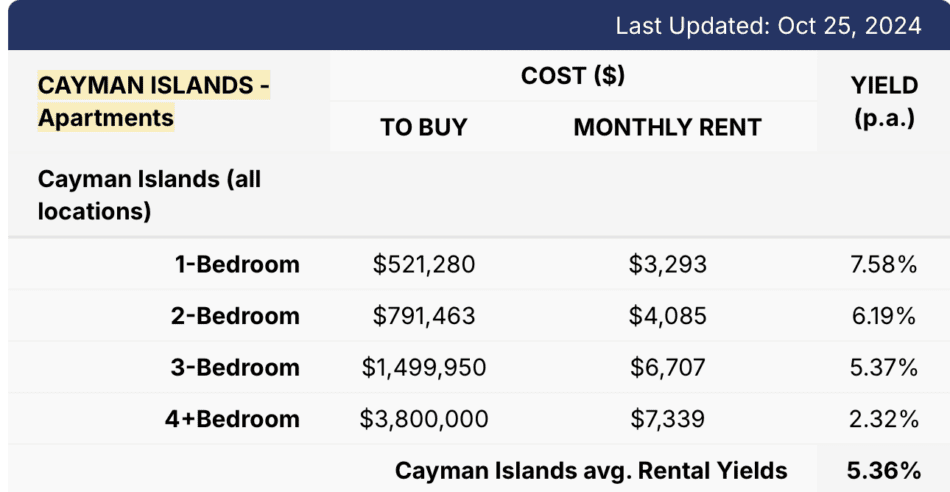Click the COST ($) column header

573,76
